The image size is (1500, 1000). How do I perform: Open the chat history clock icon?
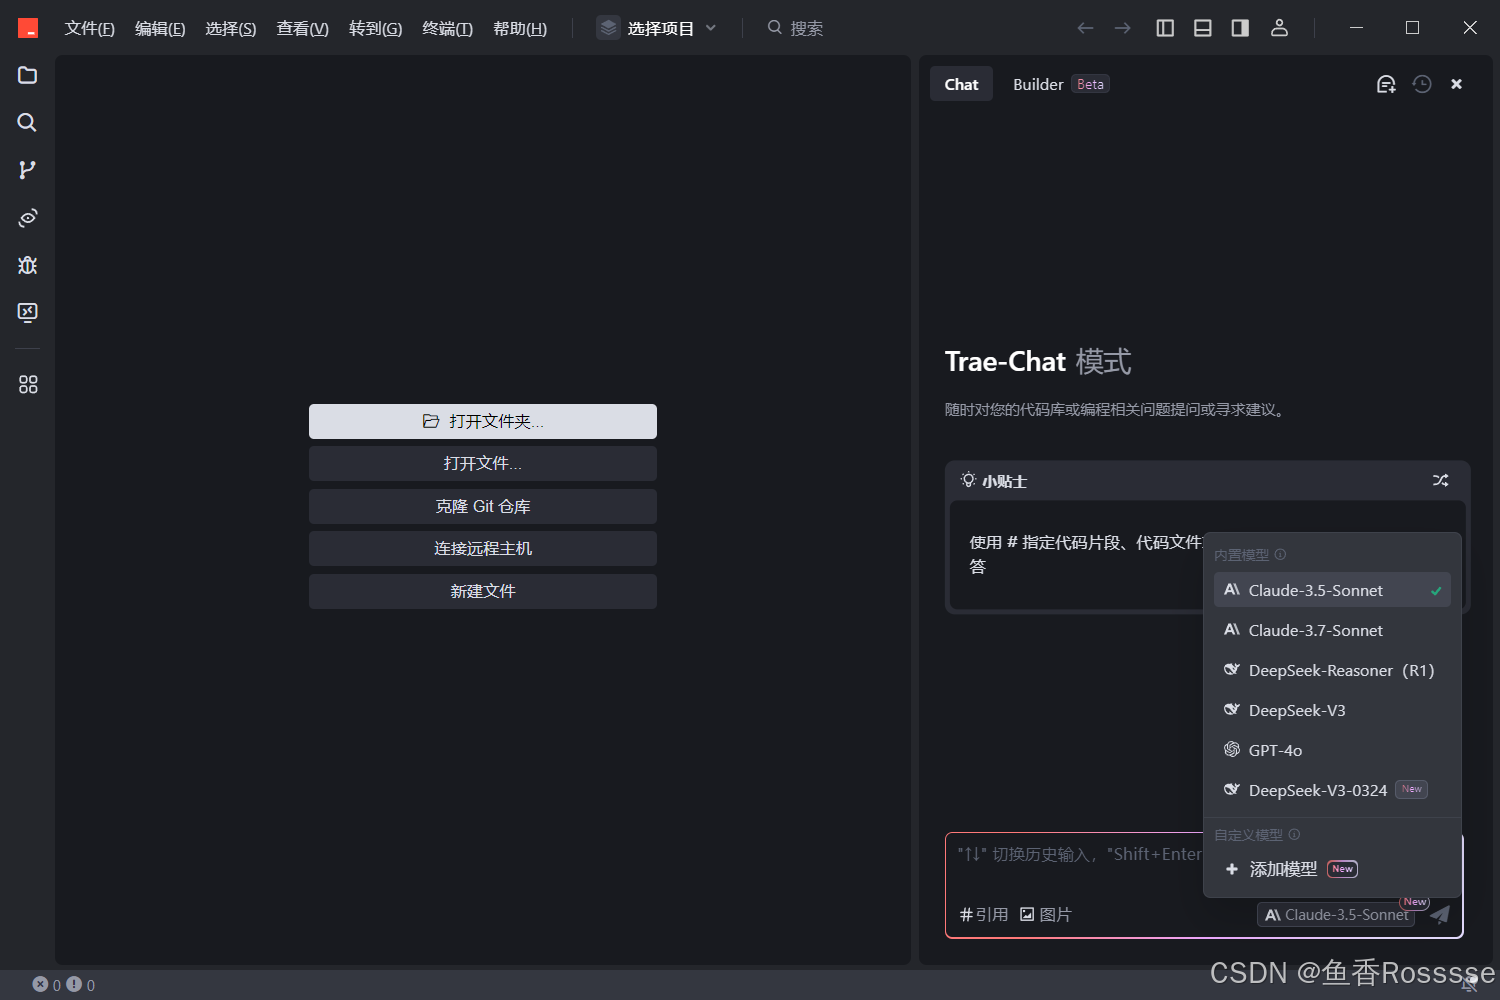click(1422, 84)
